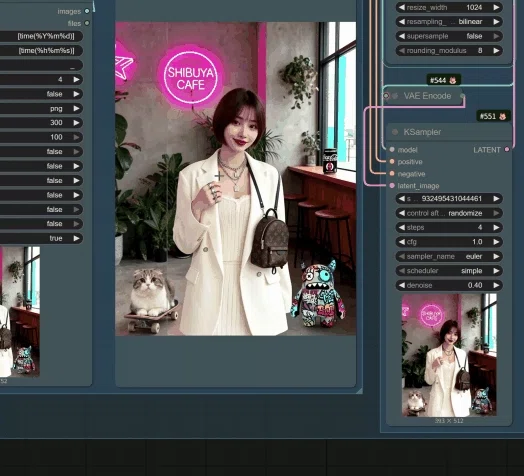Click the 'files' output label
The width and height of the screenshot is (524, 476).
click(74, 23)
